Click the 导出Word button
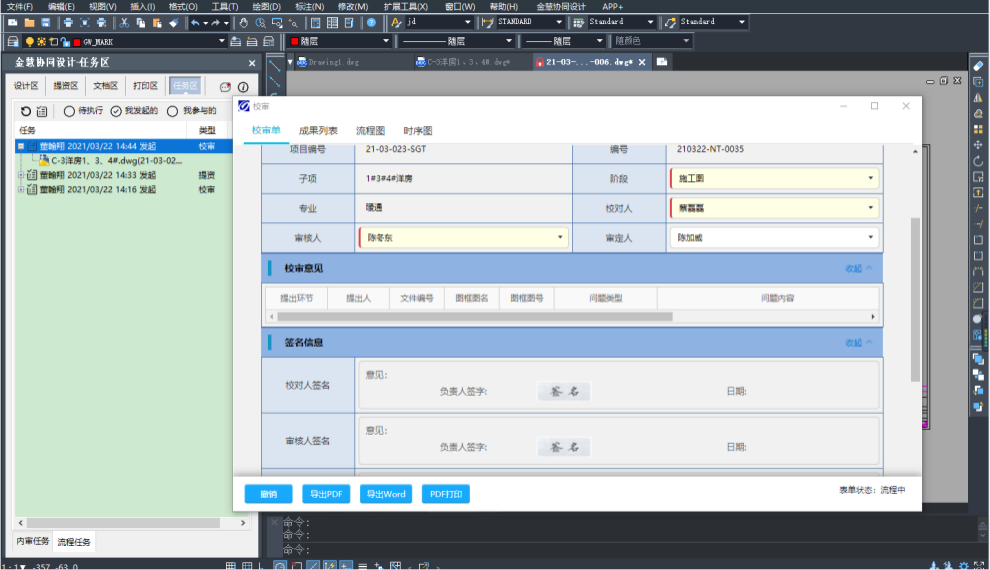Screen dimensions: 990x570 pyautogui.click(x=386, y=494)
